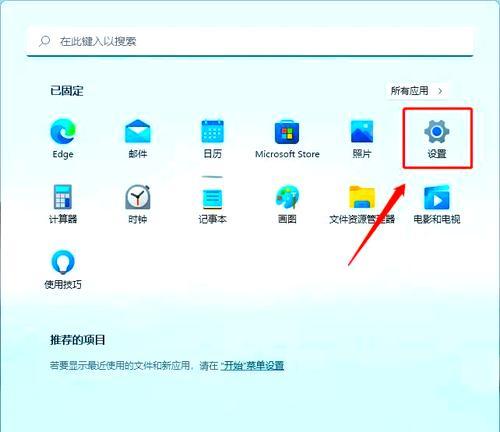Screen dimensions: 500x432
Task: Click the search box 在此键入以搜索
Action: (250, 41)
